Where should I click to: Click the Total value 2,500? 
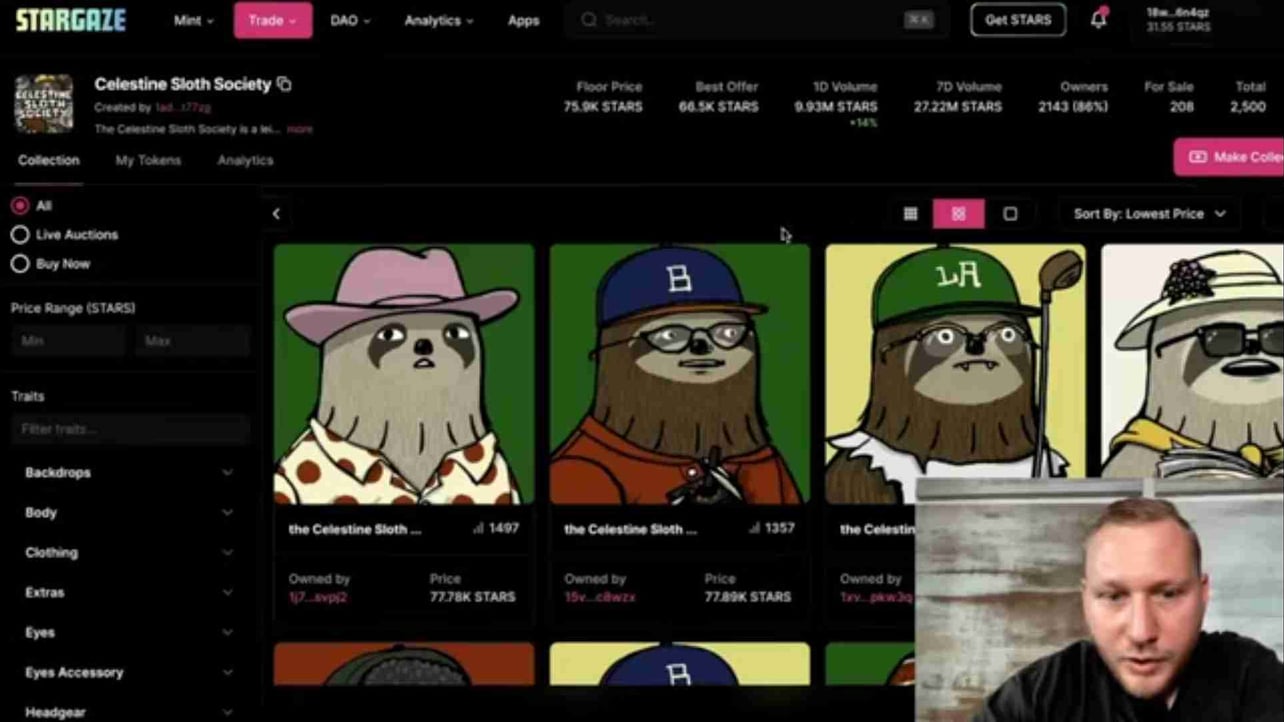[x=1248, y=107]
